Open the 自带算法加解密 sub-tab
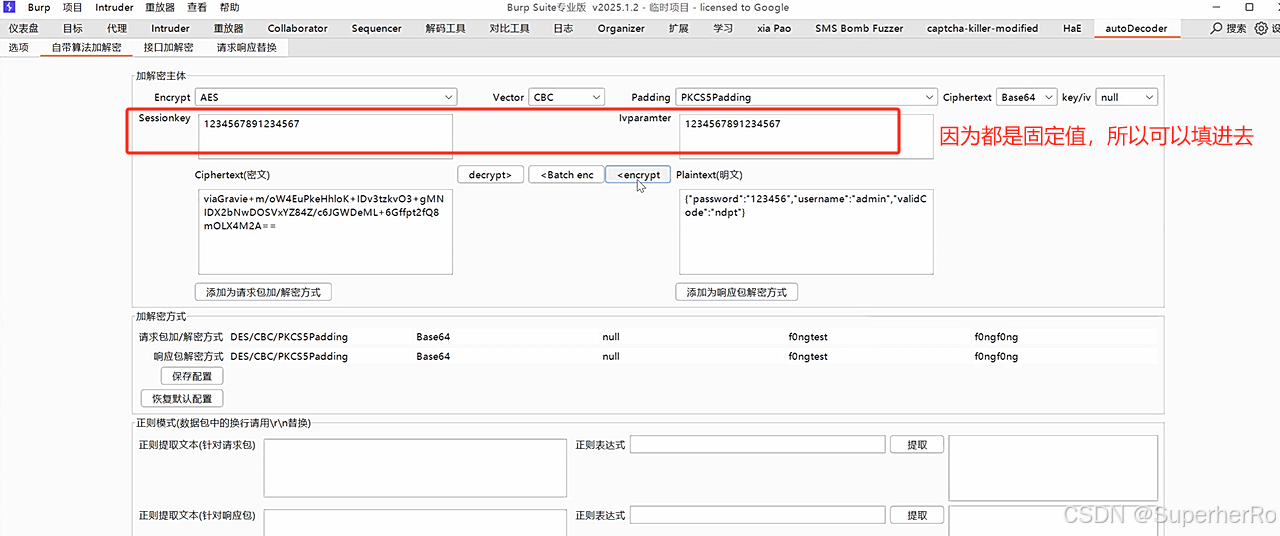The width and height of the screenshot is (1280, 536). point(87,47)
